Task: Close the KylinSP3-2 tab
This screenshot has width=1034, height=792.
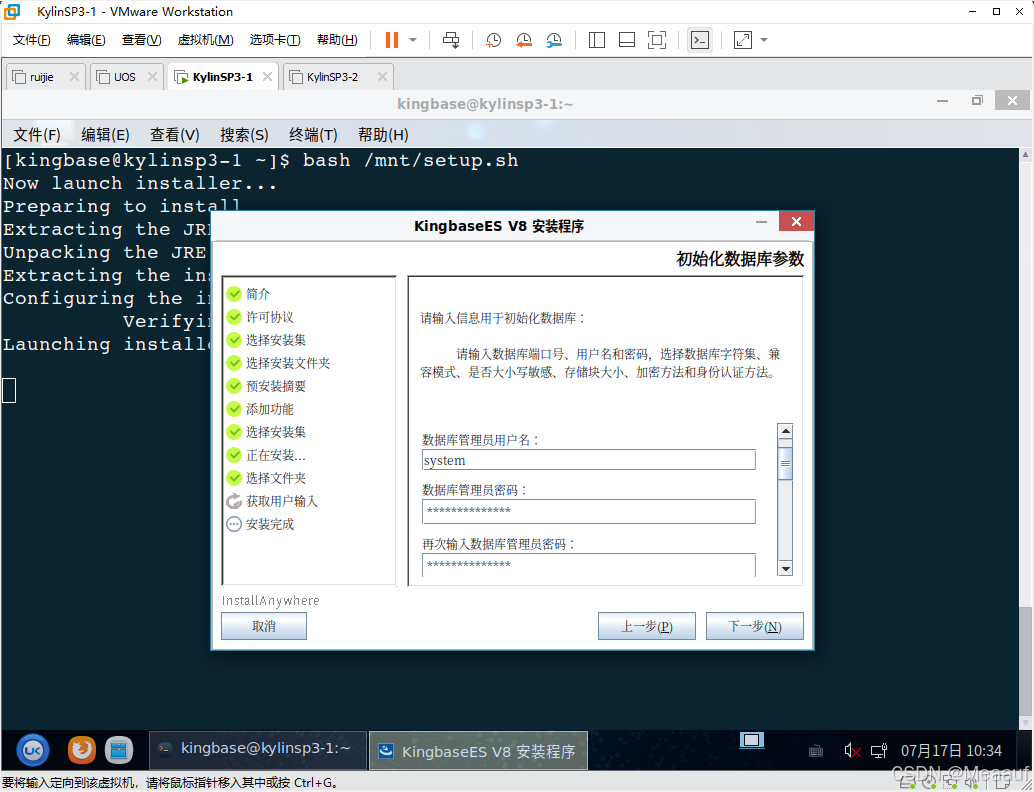Action: 382,76
